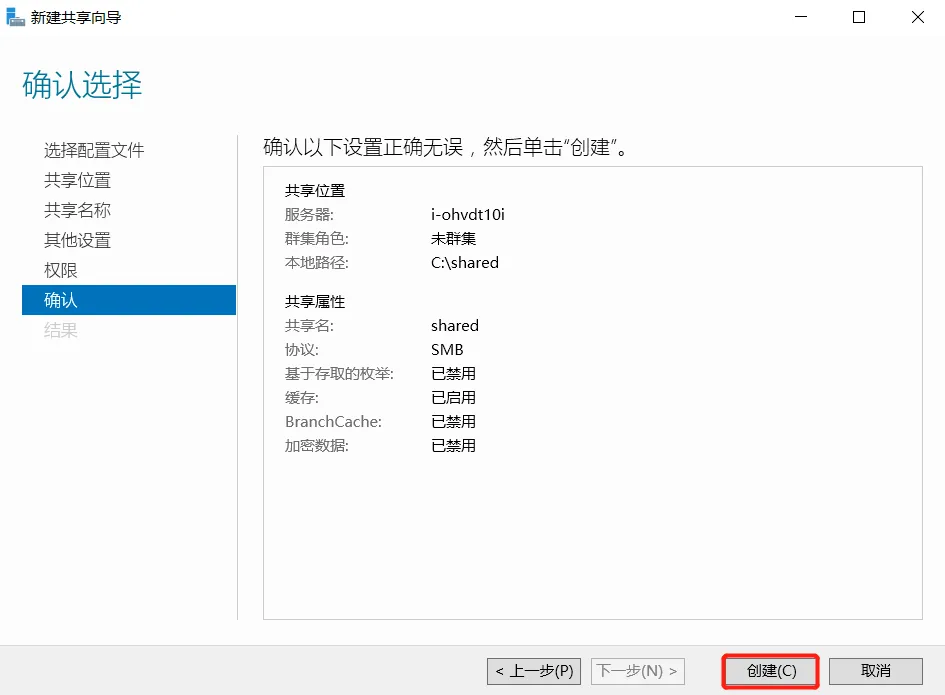Select the 其他设置 step in the sidebar
Screen dimensions: 945x695
(x=78, y=240)
